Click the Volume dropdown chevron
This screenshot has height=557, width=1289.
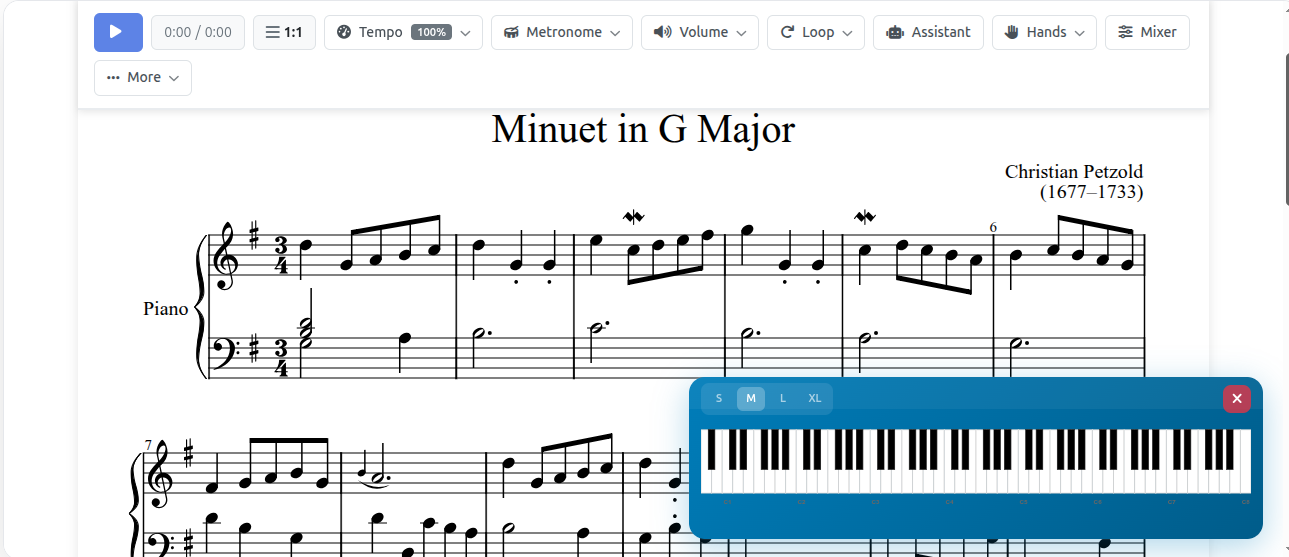click(x=742, y=33)
